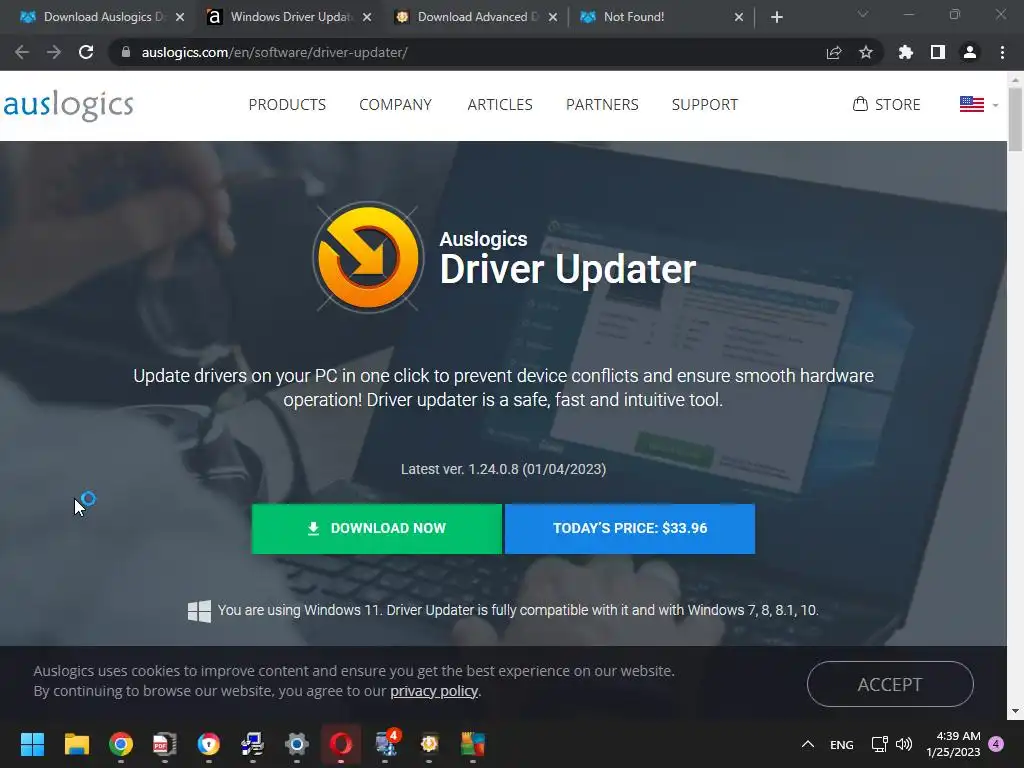Open the STORE link with bag icon

coord(886,104)
